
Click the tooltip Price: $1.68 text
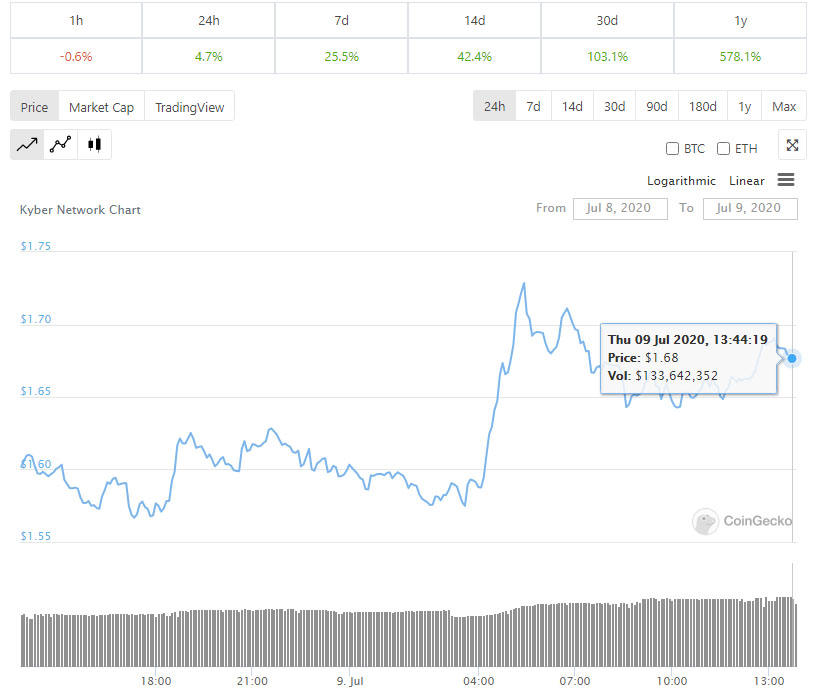click(x=643, y=358)
